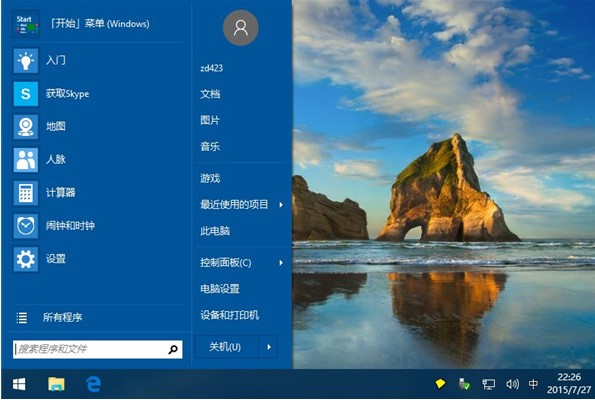This screenshot has width=595, height=400.
Task: Open the 设置 gear icon
Action: [26, 259]
